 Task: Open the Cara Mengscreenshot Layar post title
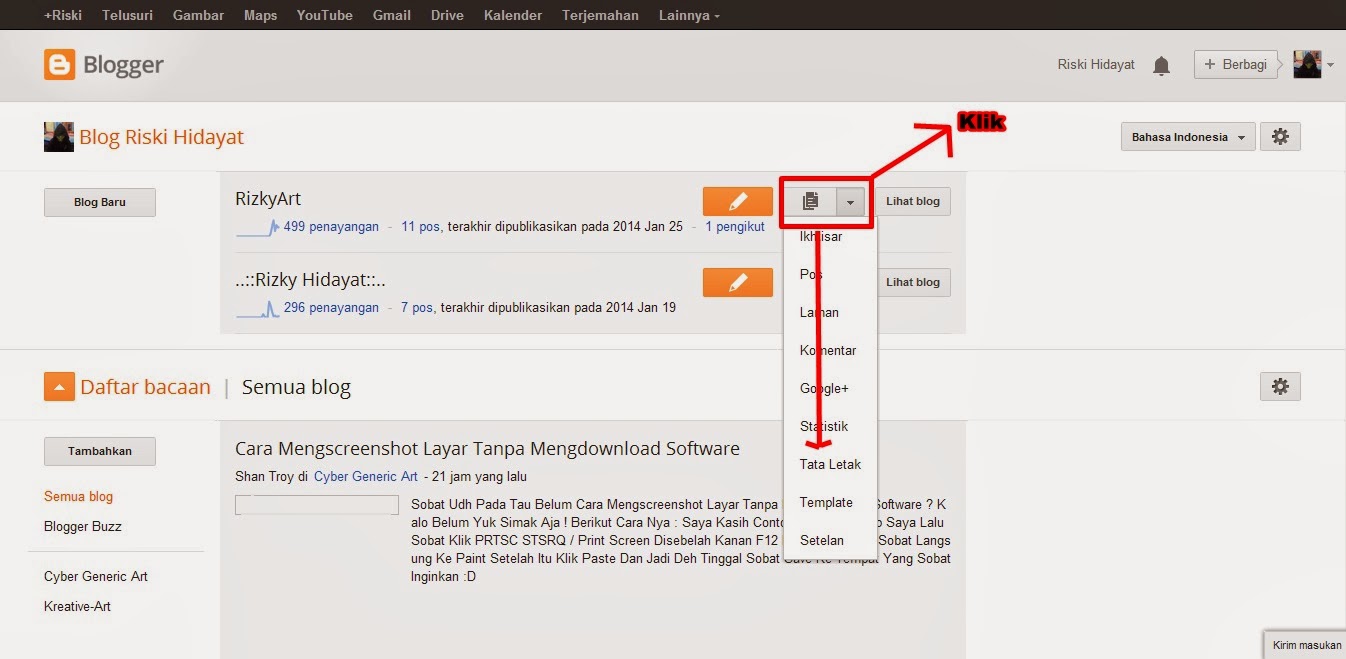tap(487, 449)
